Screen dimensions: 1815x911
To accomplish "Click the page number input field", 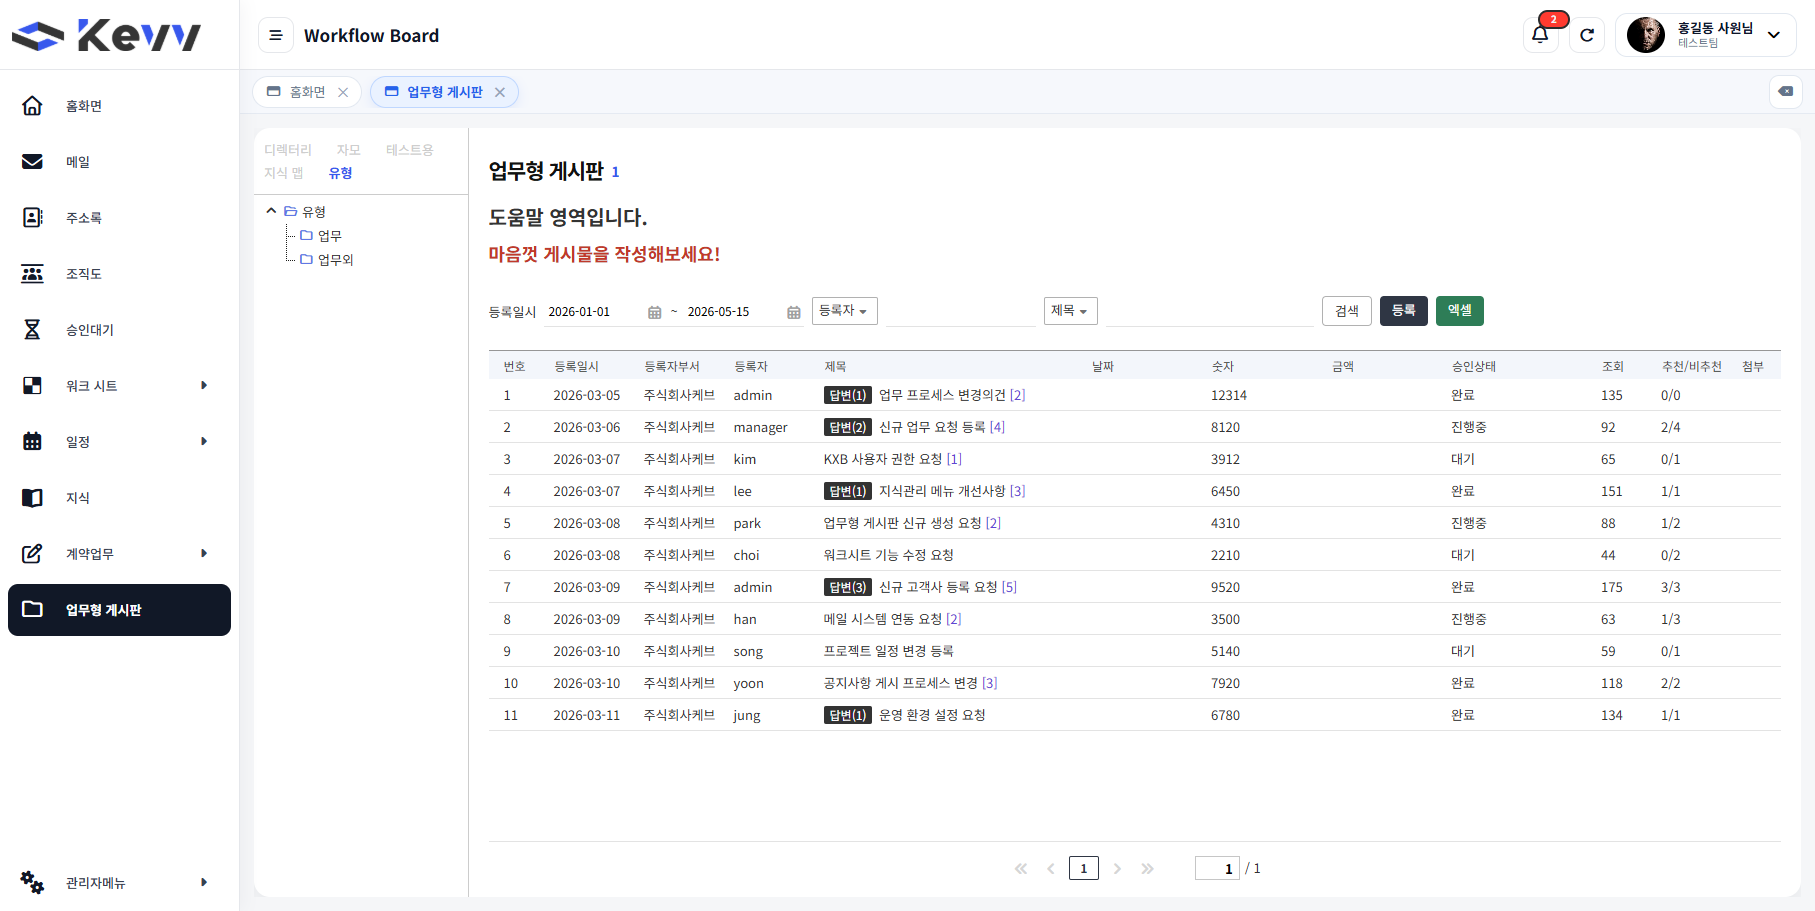I will tap(1217, 868).
